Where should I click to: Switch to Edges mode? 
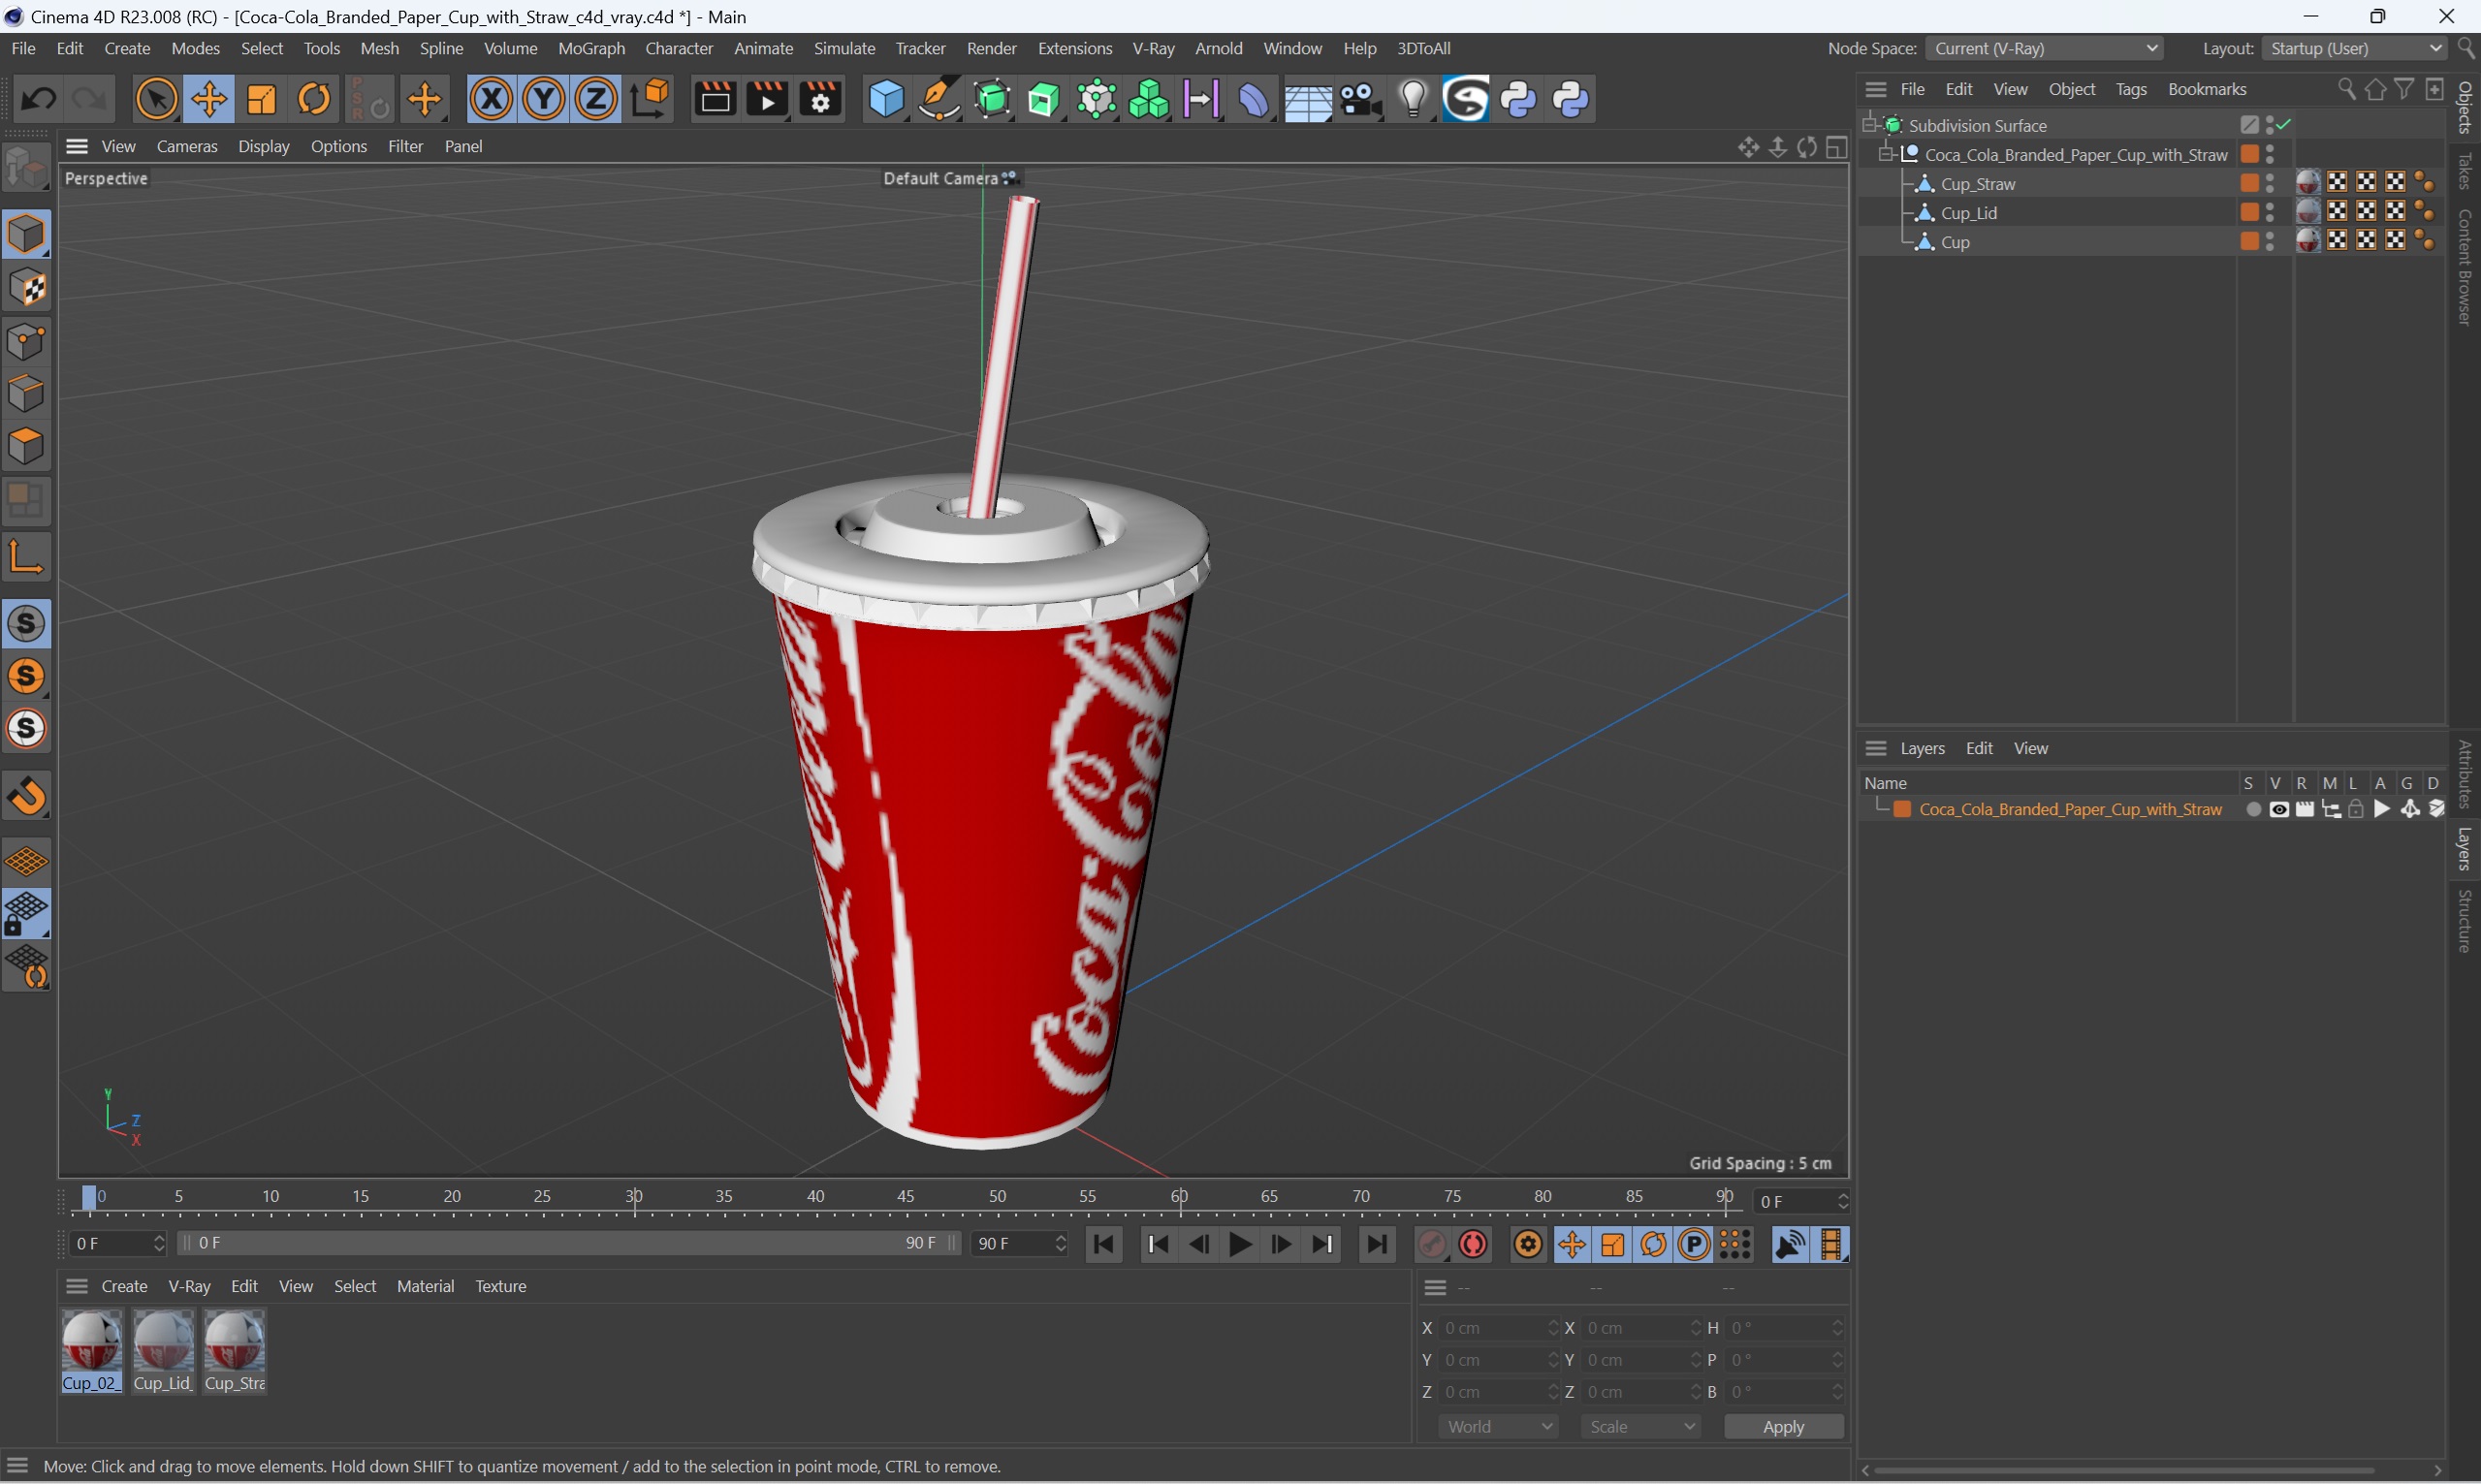coord(26,394)
